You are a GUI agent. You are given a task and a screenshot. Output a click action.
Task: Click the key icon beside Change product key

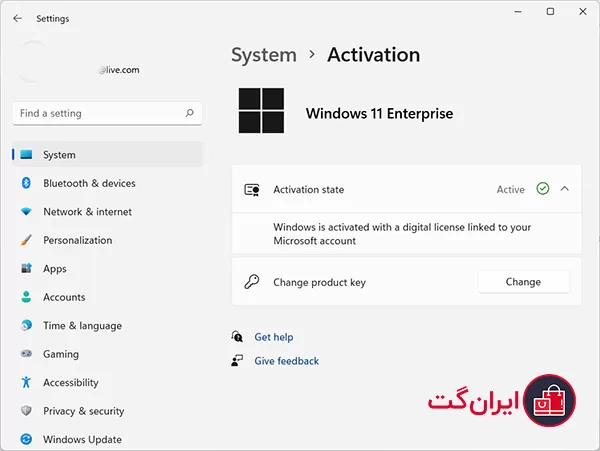click(x=252, y=282)
